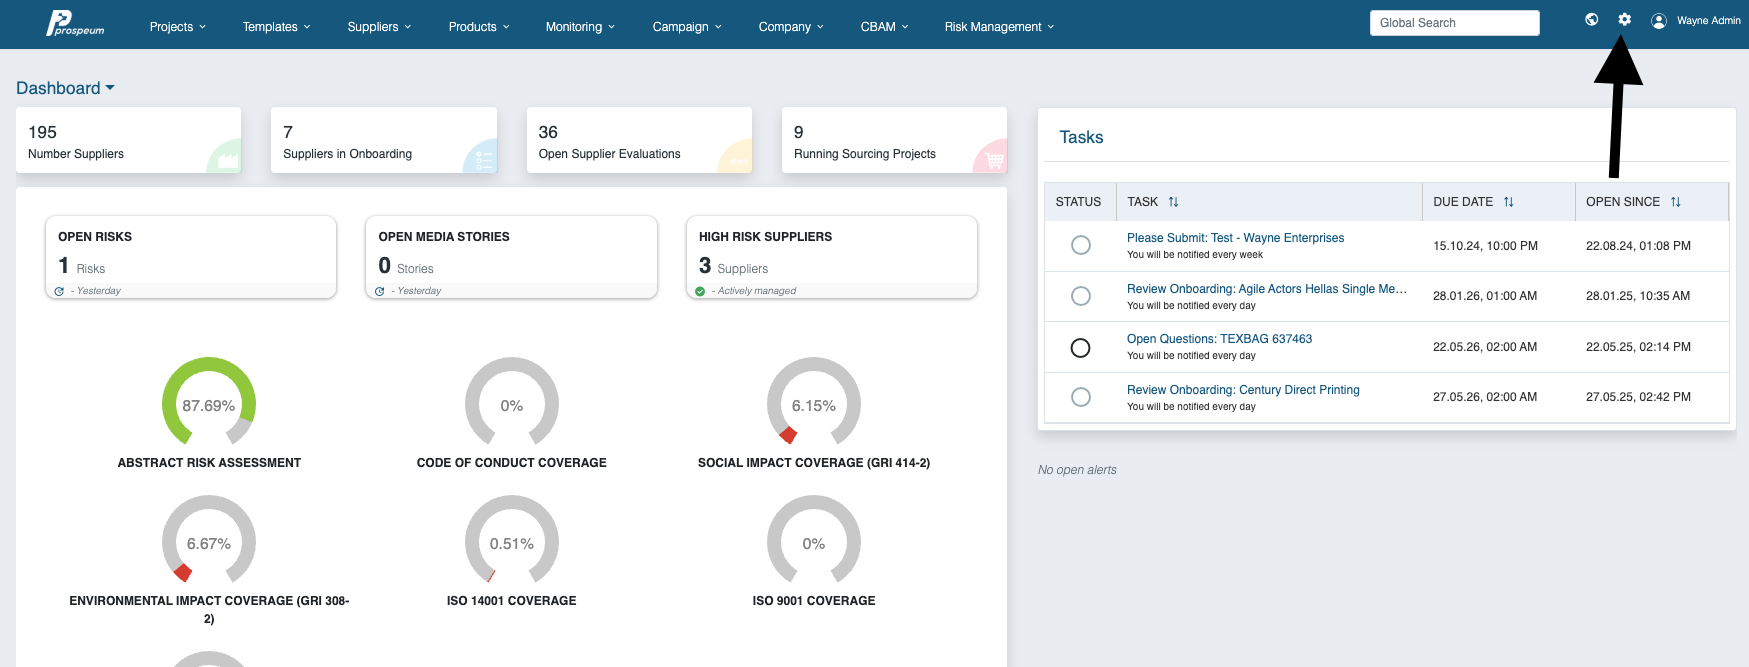Expand the CBAM menu

885,27
